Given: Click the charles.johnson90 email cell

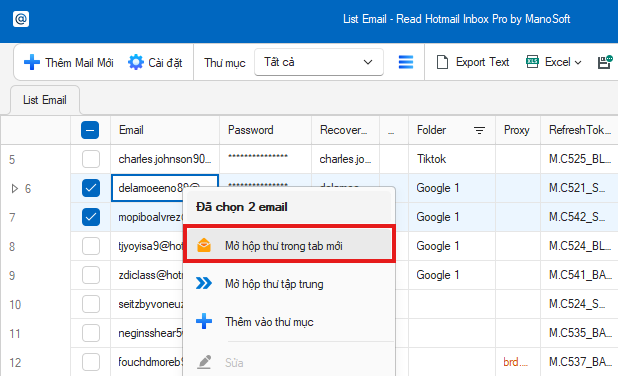Looking at the screenshot, I should 165,159.
